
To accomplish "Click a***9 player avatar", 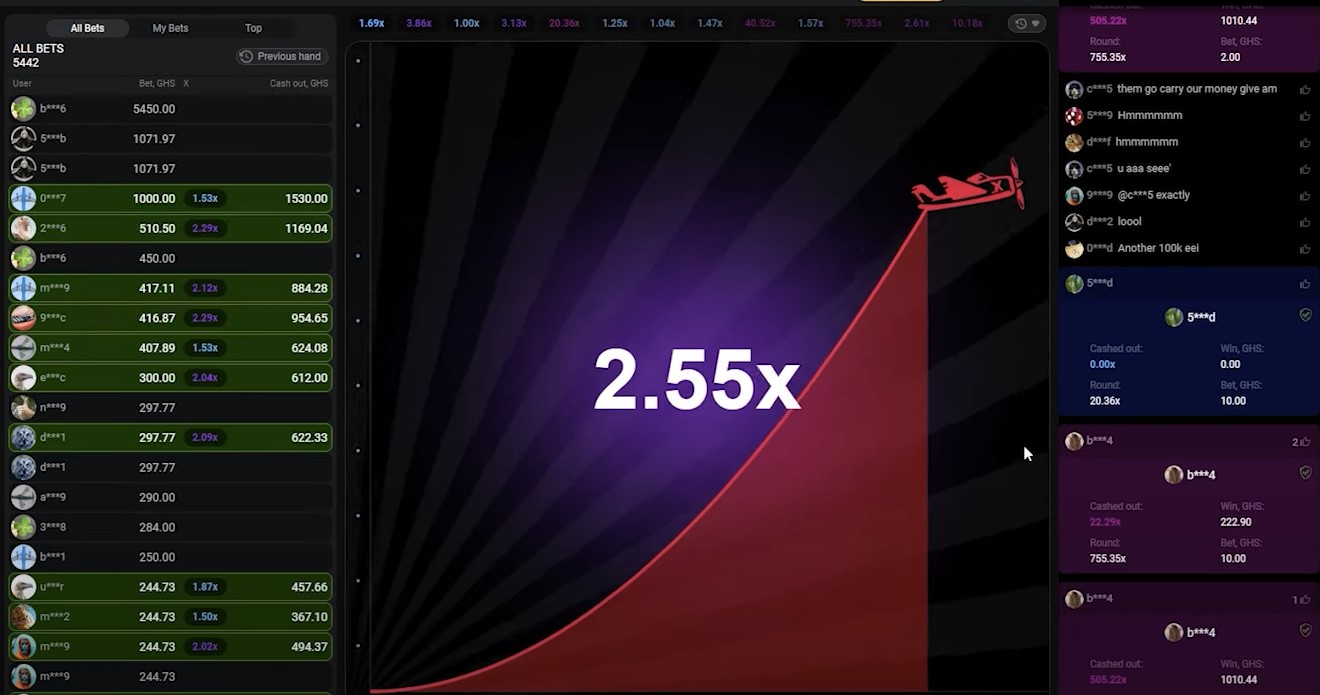I will (23, 497).
